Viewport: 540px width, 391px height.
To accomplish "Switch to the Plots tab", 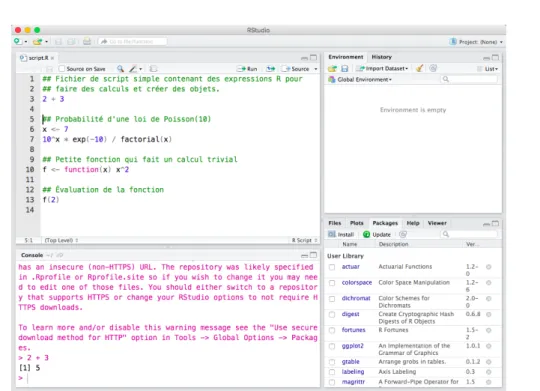I will [357, 223].
